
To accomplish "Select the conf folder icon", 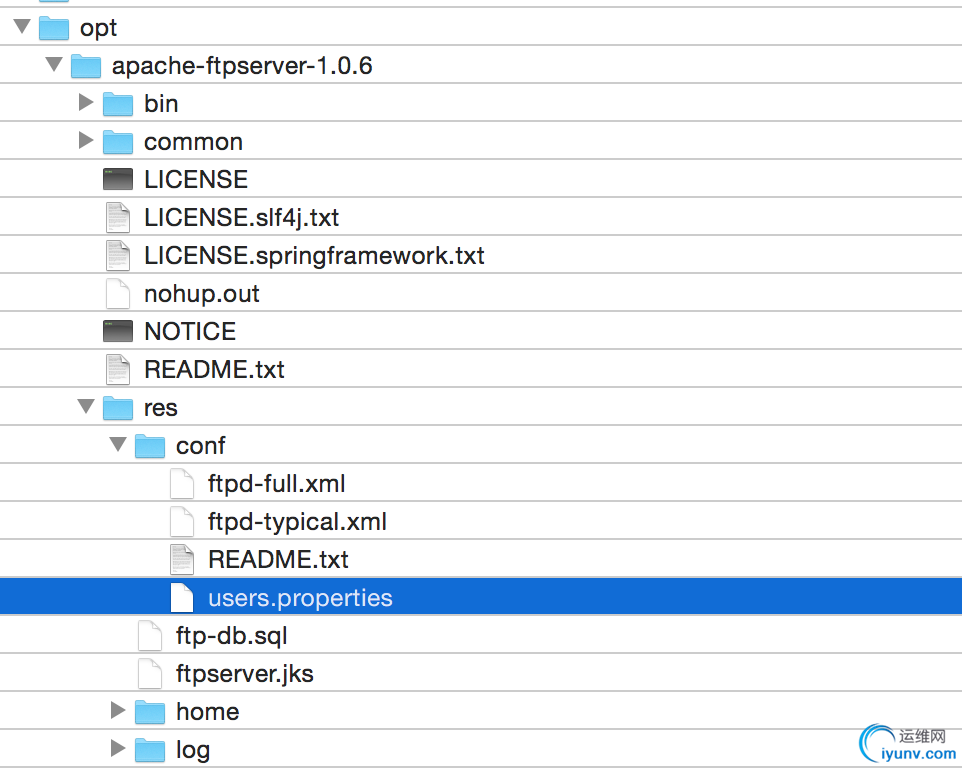I will (150, 446).
